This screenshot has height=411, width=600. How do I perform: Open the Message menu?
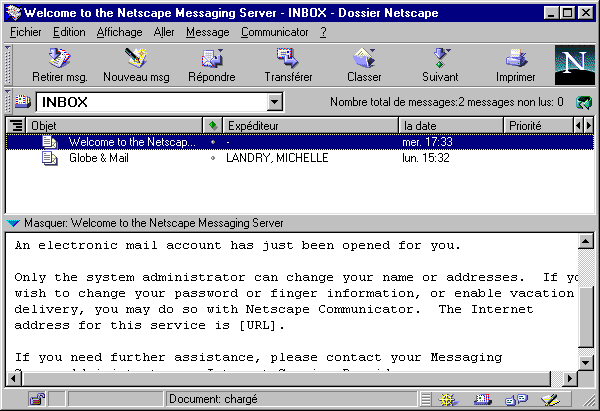(x=208, y=32)
